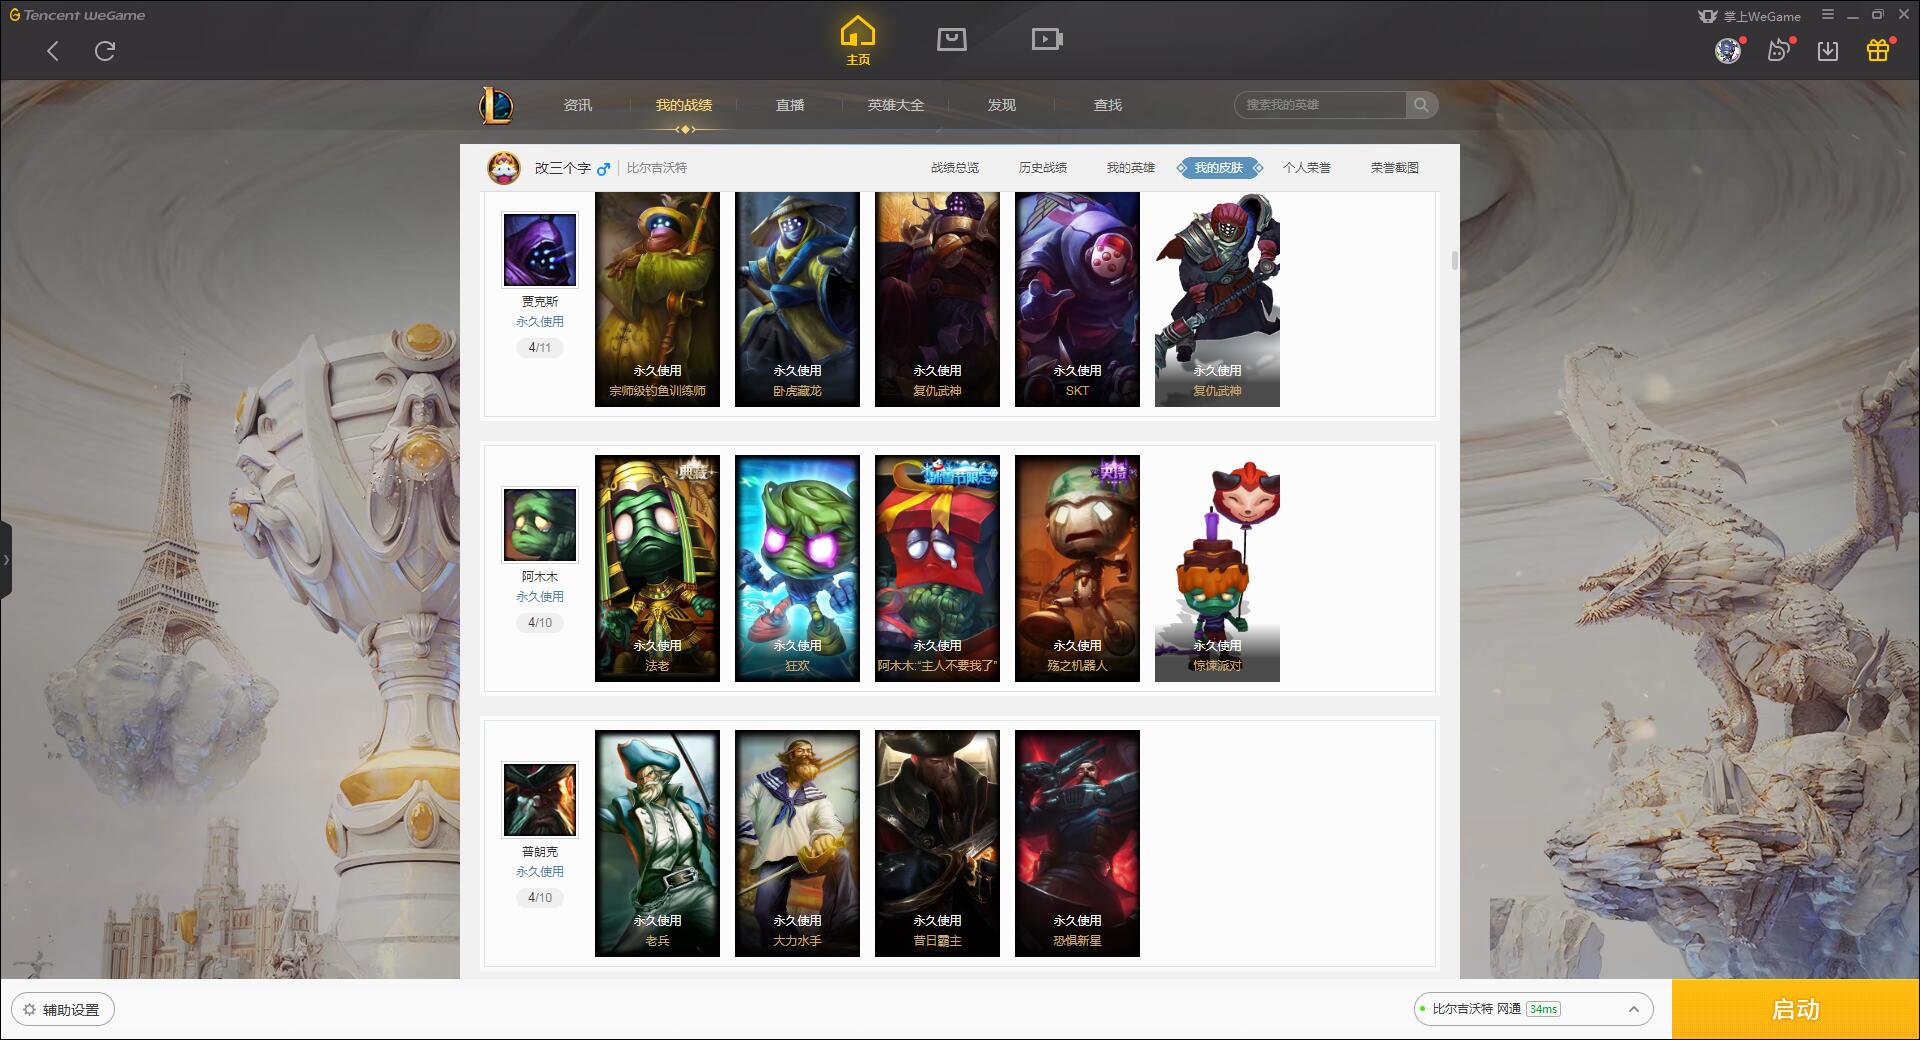Viewport: 1920px width, 1040px height.
Task: Click the male gender symbol icon
Action: tap(603, 169)
